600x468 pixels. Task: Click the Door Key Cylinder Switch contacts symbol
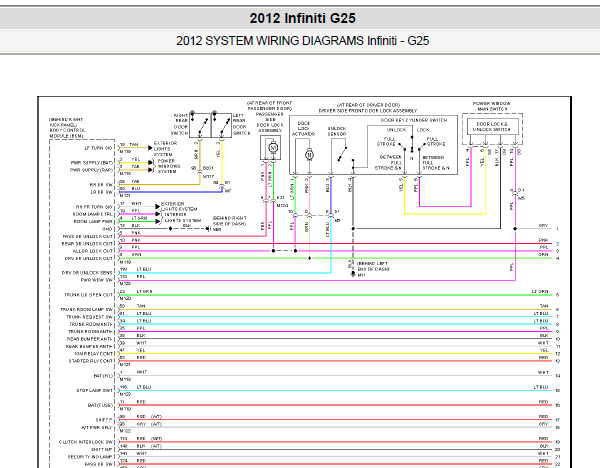[x=412, y=146]
